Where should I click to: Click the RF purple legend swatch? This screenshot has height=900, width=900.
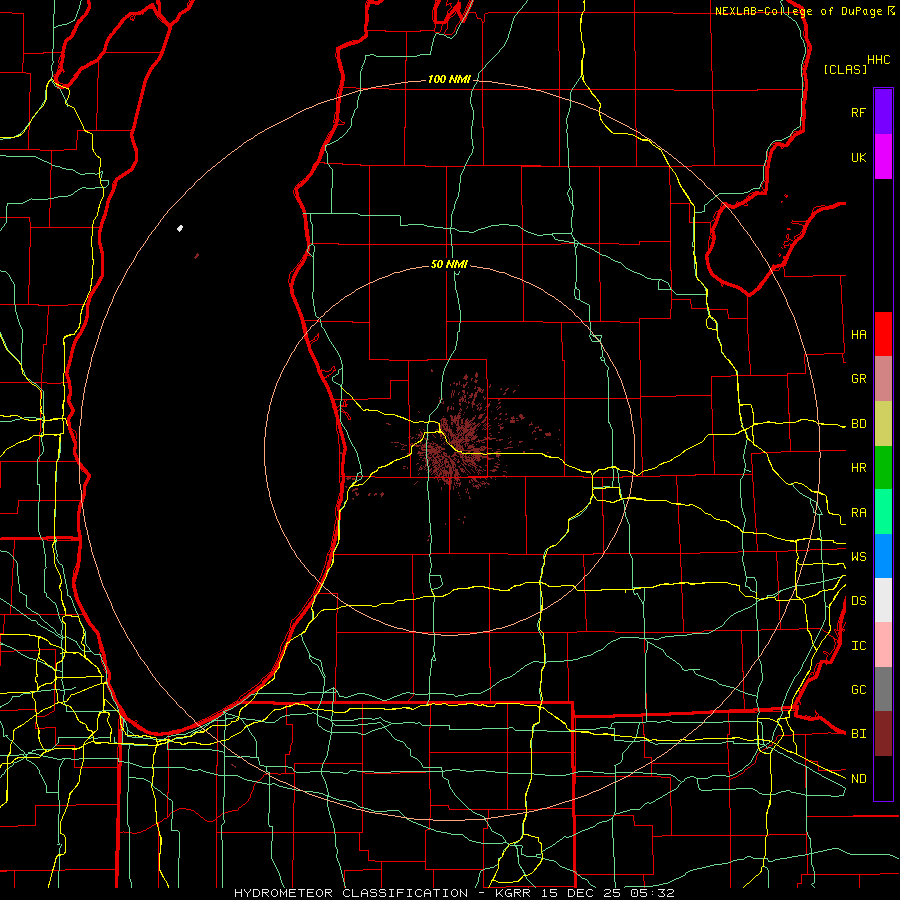point(883,112)
